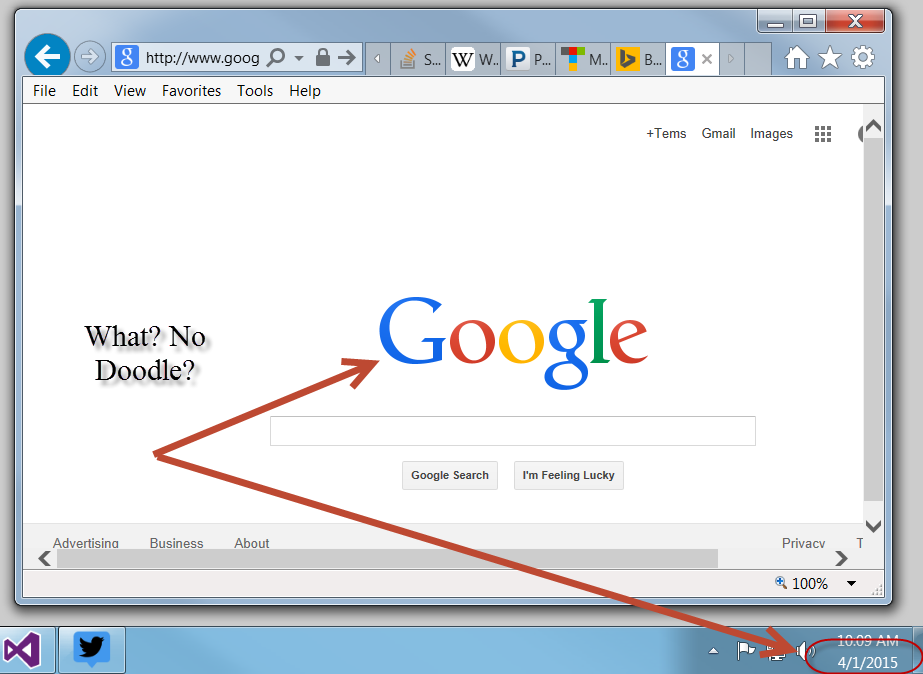Open the Favorites menu
Image resolution: width=923 pixels, height=674 pixels.
click(x=191, y=91)
